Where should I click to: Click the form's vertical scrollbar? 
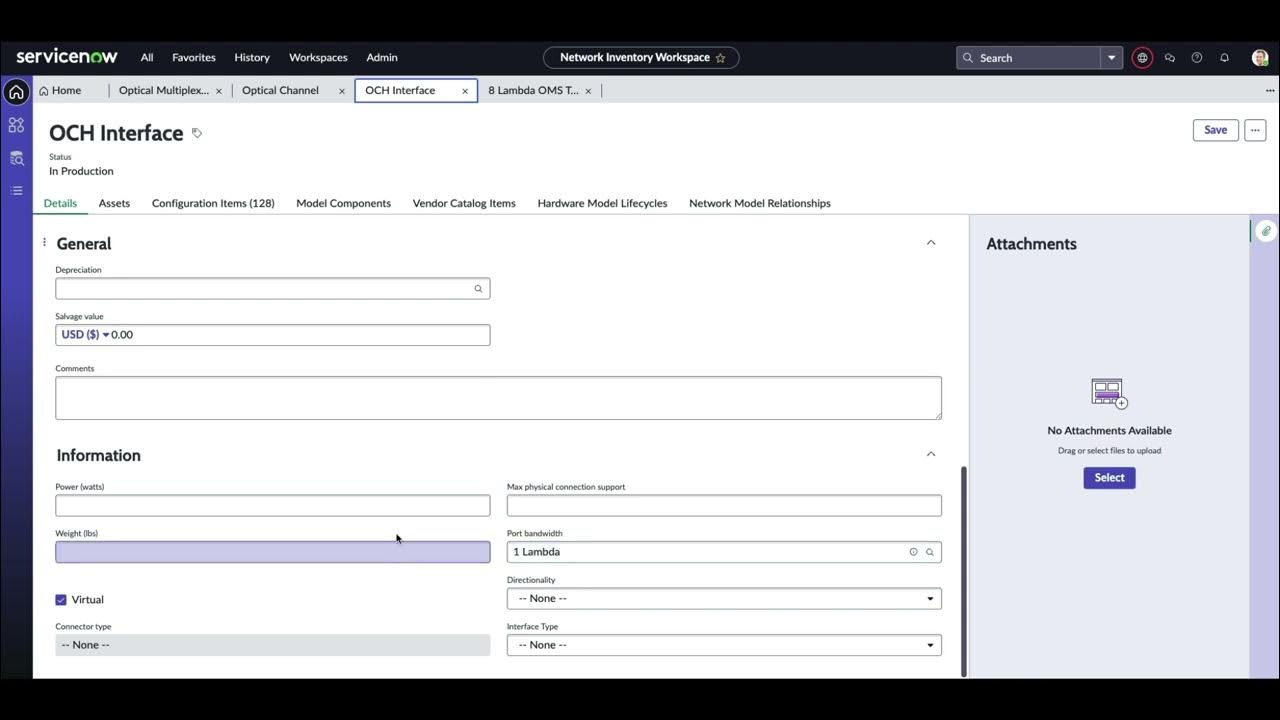click(963, 570)
